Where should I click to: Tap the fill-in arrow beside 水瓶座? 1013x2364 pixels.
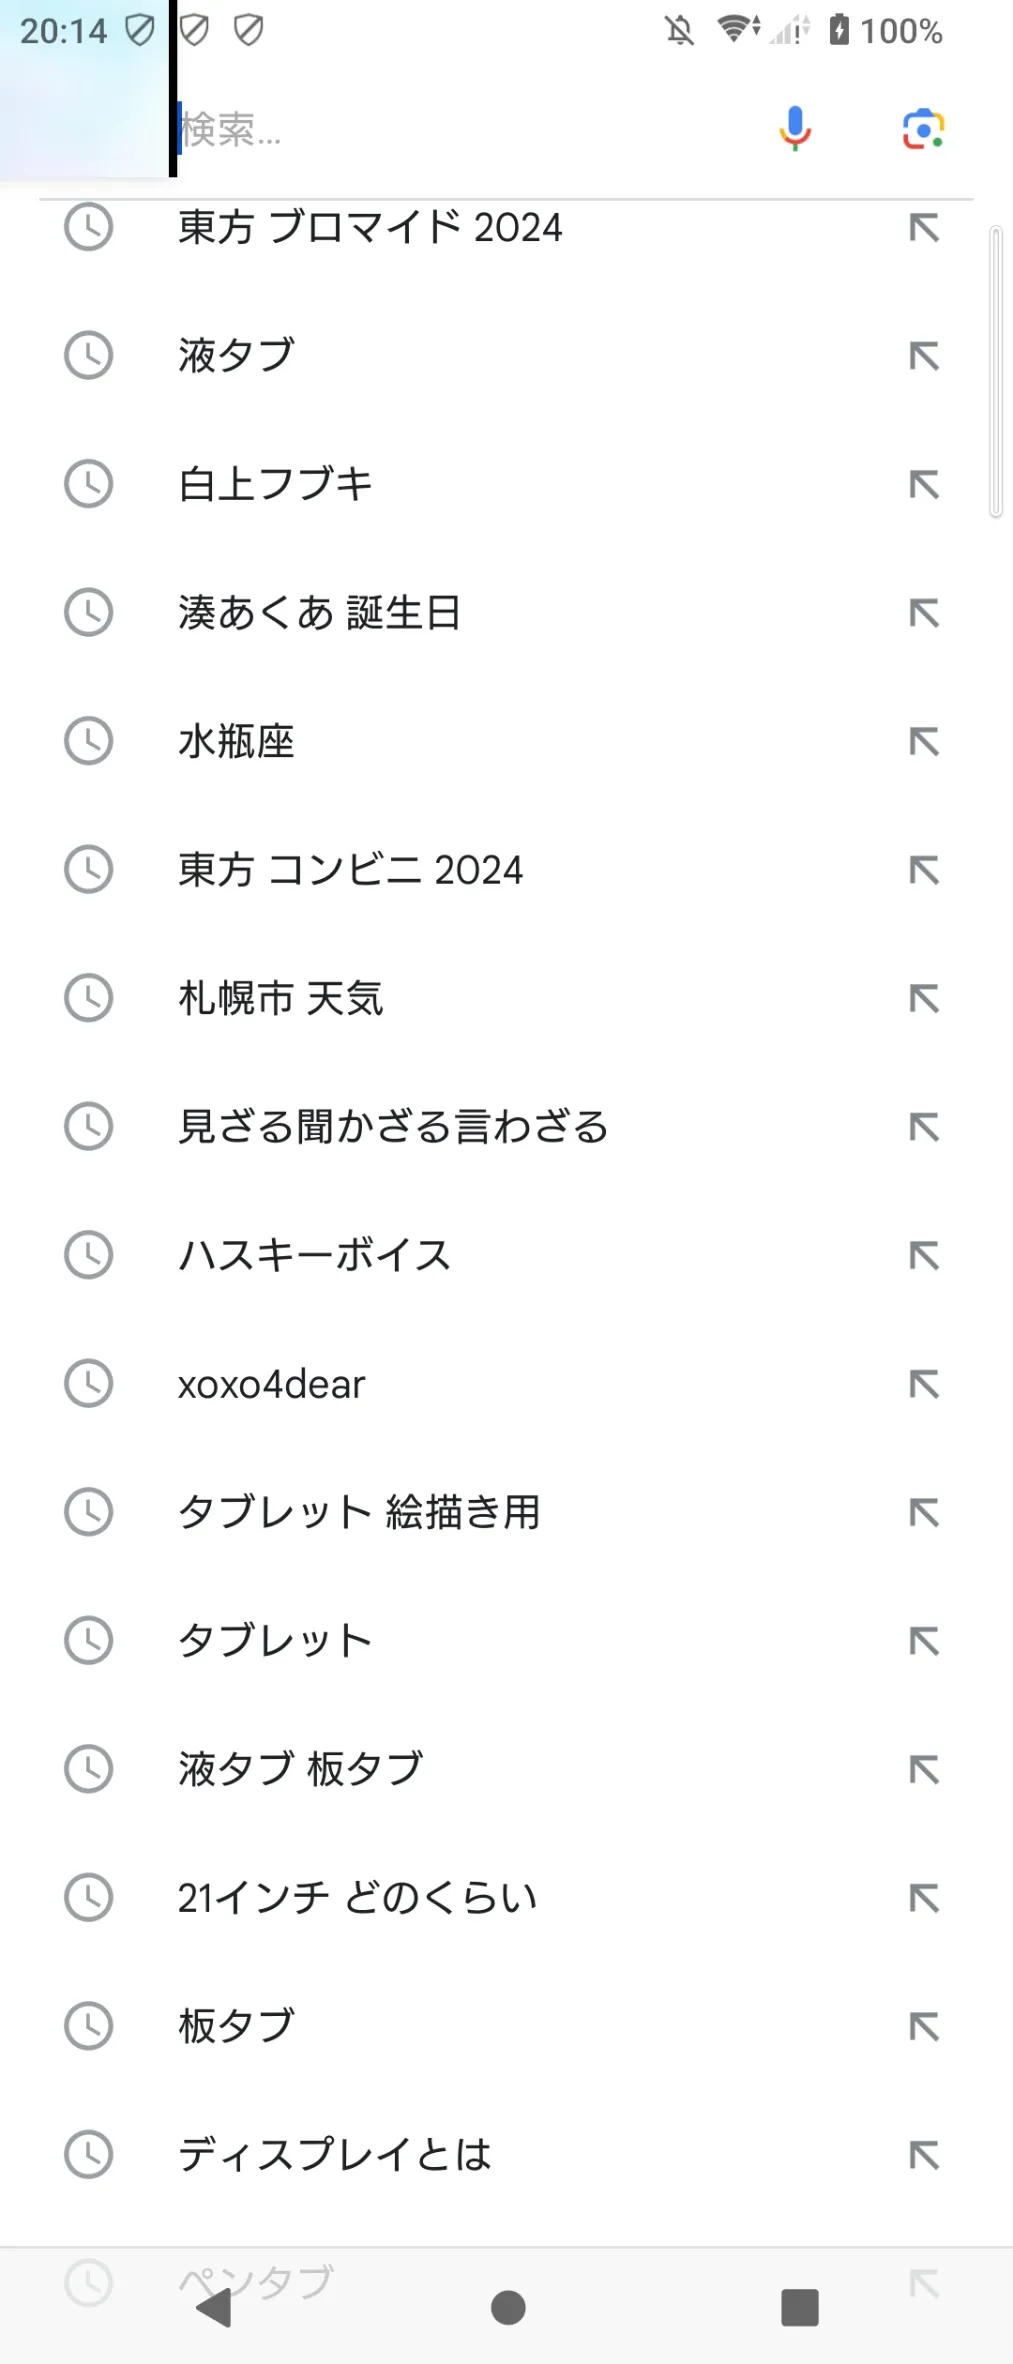tap(924, 742)
